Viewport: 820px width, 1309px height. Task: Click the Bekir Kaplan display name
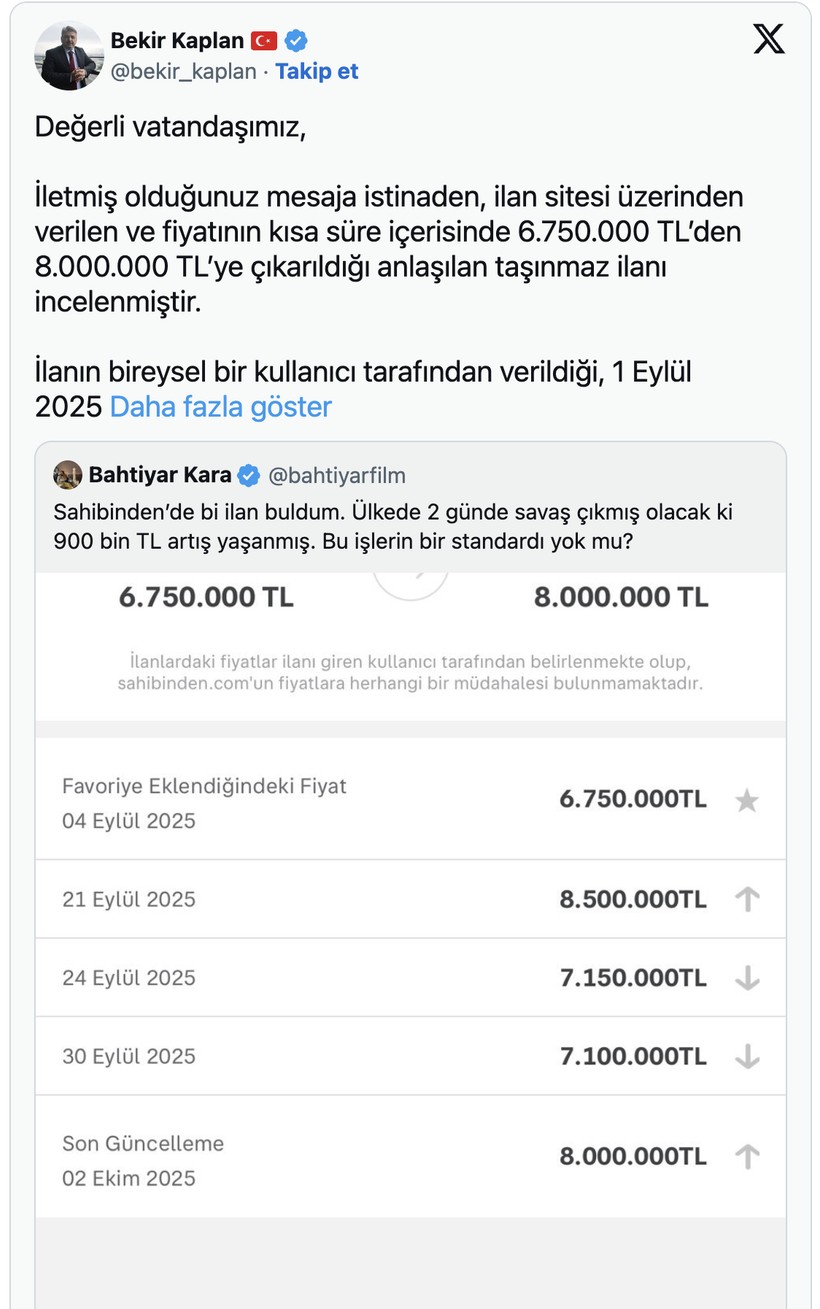click(177, 41)
